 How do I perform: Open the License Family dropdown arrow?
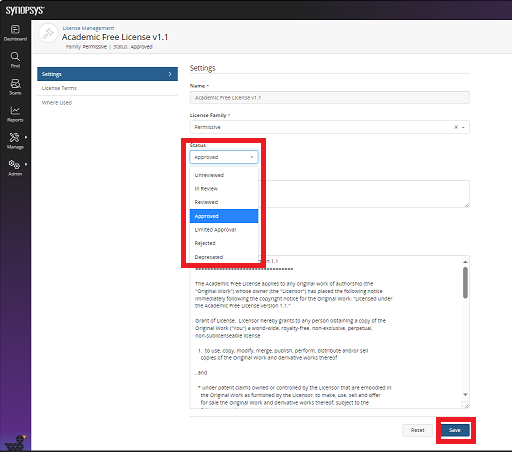(x=463, y=127)
